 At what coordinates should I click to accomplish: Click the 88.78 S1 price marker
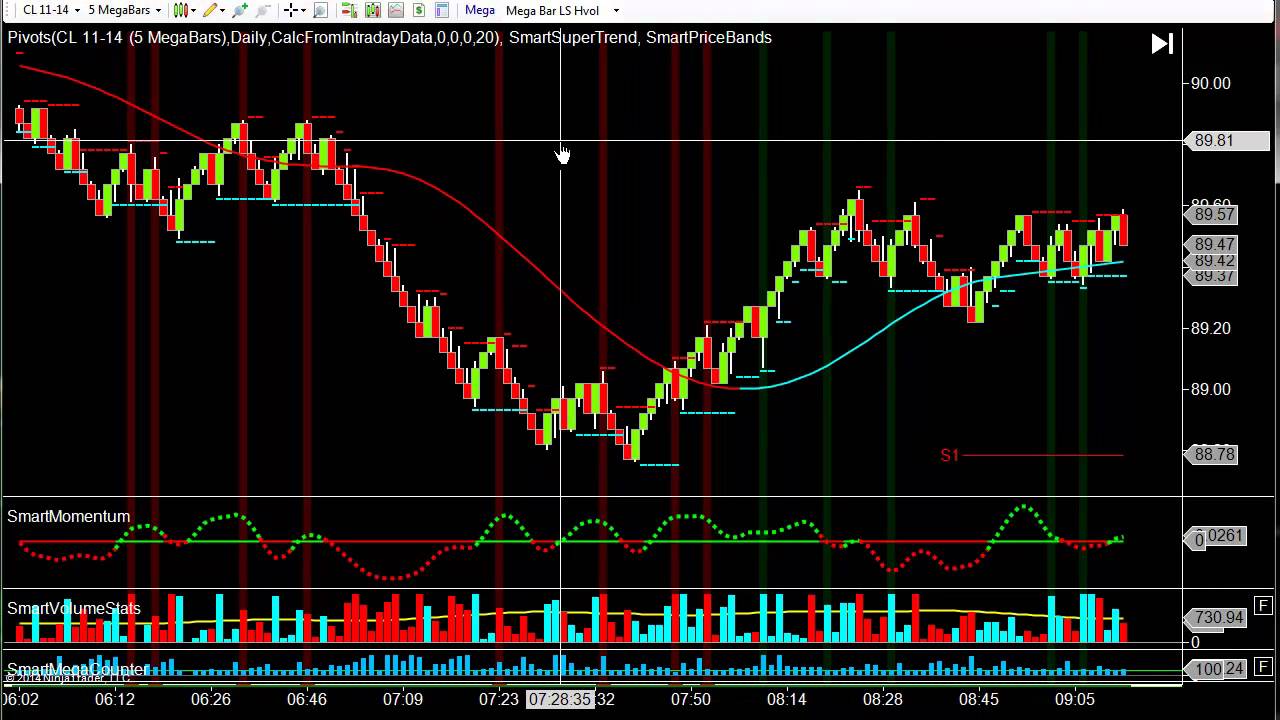point(1213,455)
